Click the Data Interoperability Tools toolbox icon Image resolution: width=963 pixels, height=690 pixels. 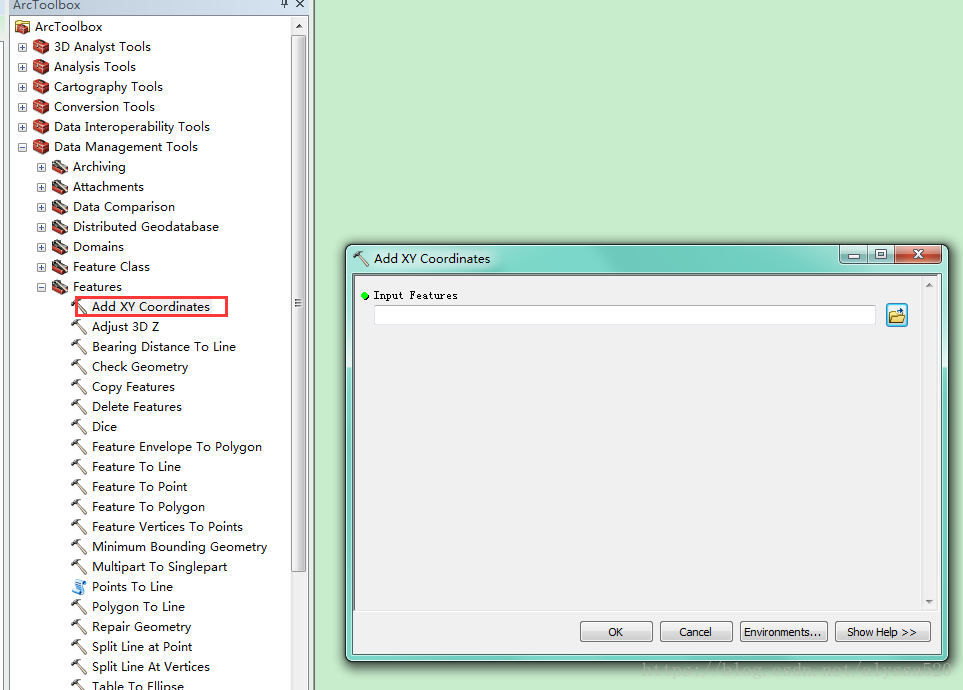click(41, 127)
